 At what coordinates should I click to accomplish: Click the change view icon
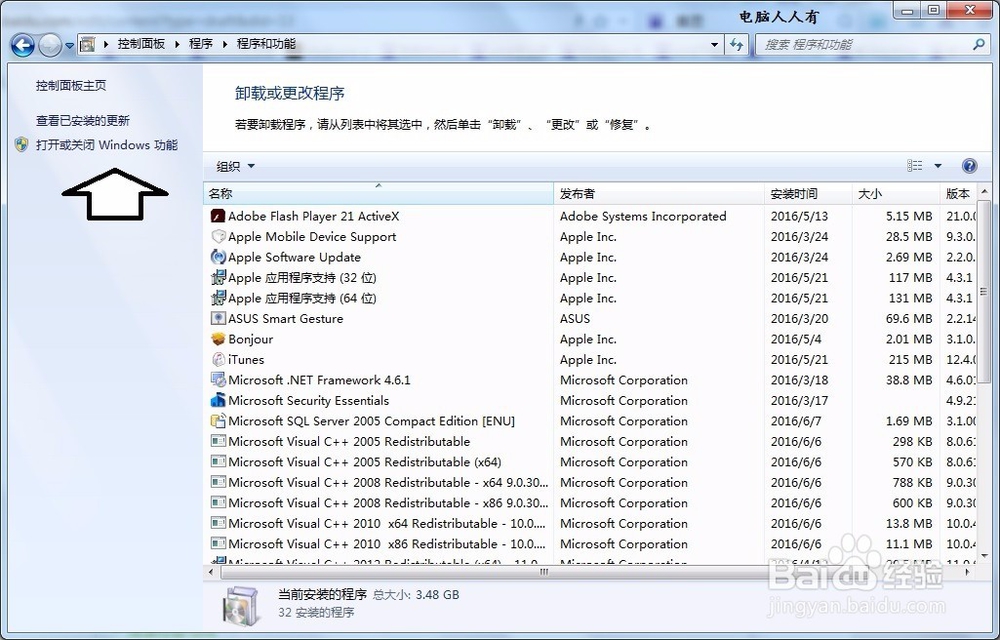coord(915,166)
